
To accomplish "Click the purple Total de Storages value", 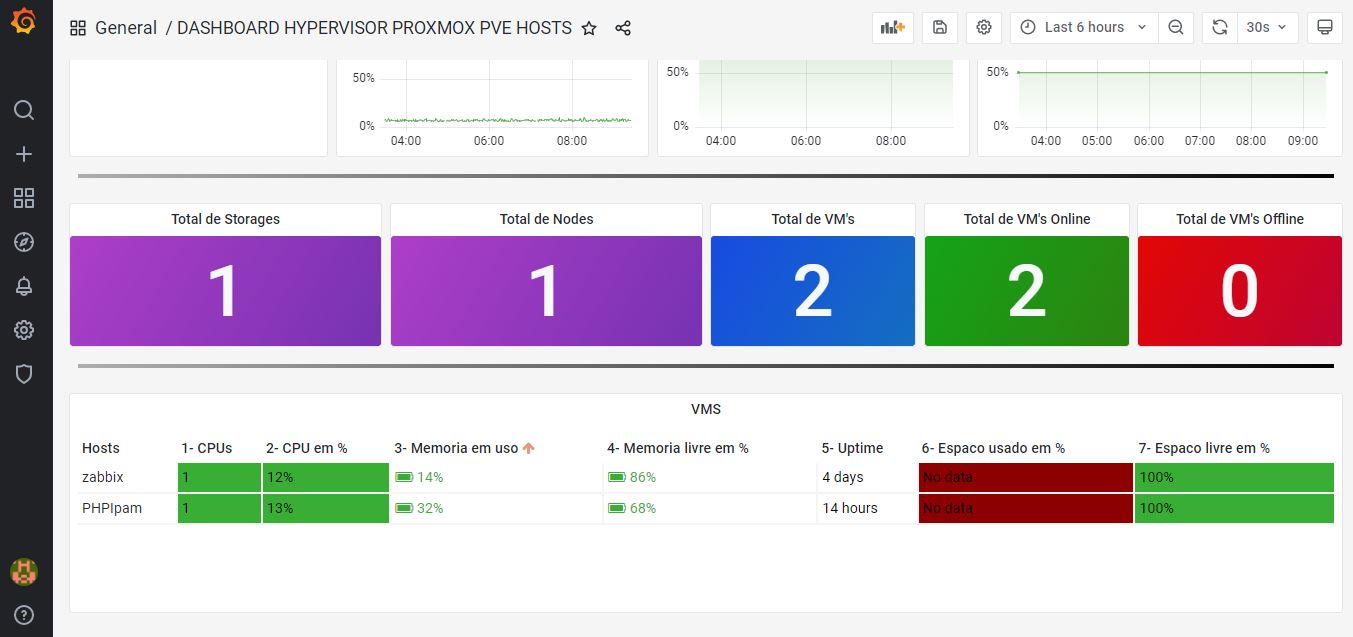I will pos(225,291).
